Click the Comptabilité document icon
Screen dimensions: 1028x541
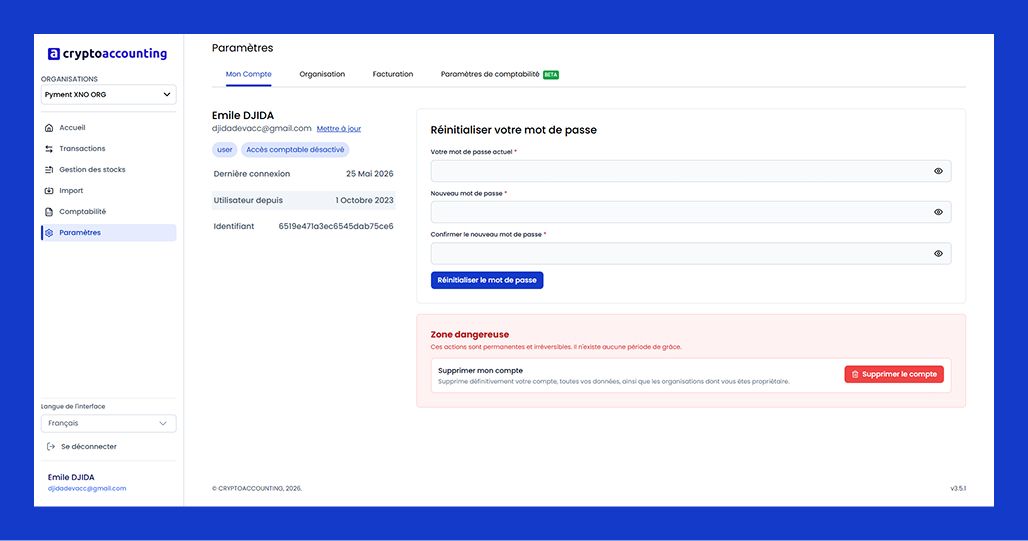tap(49, 212)
